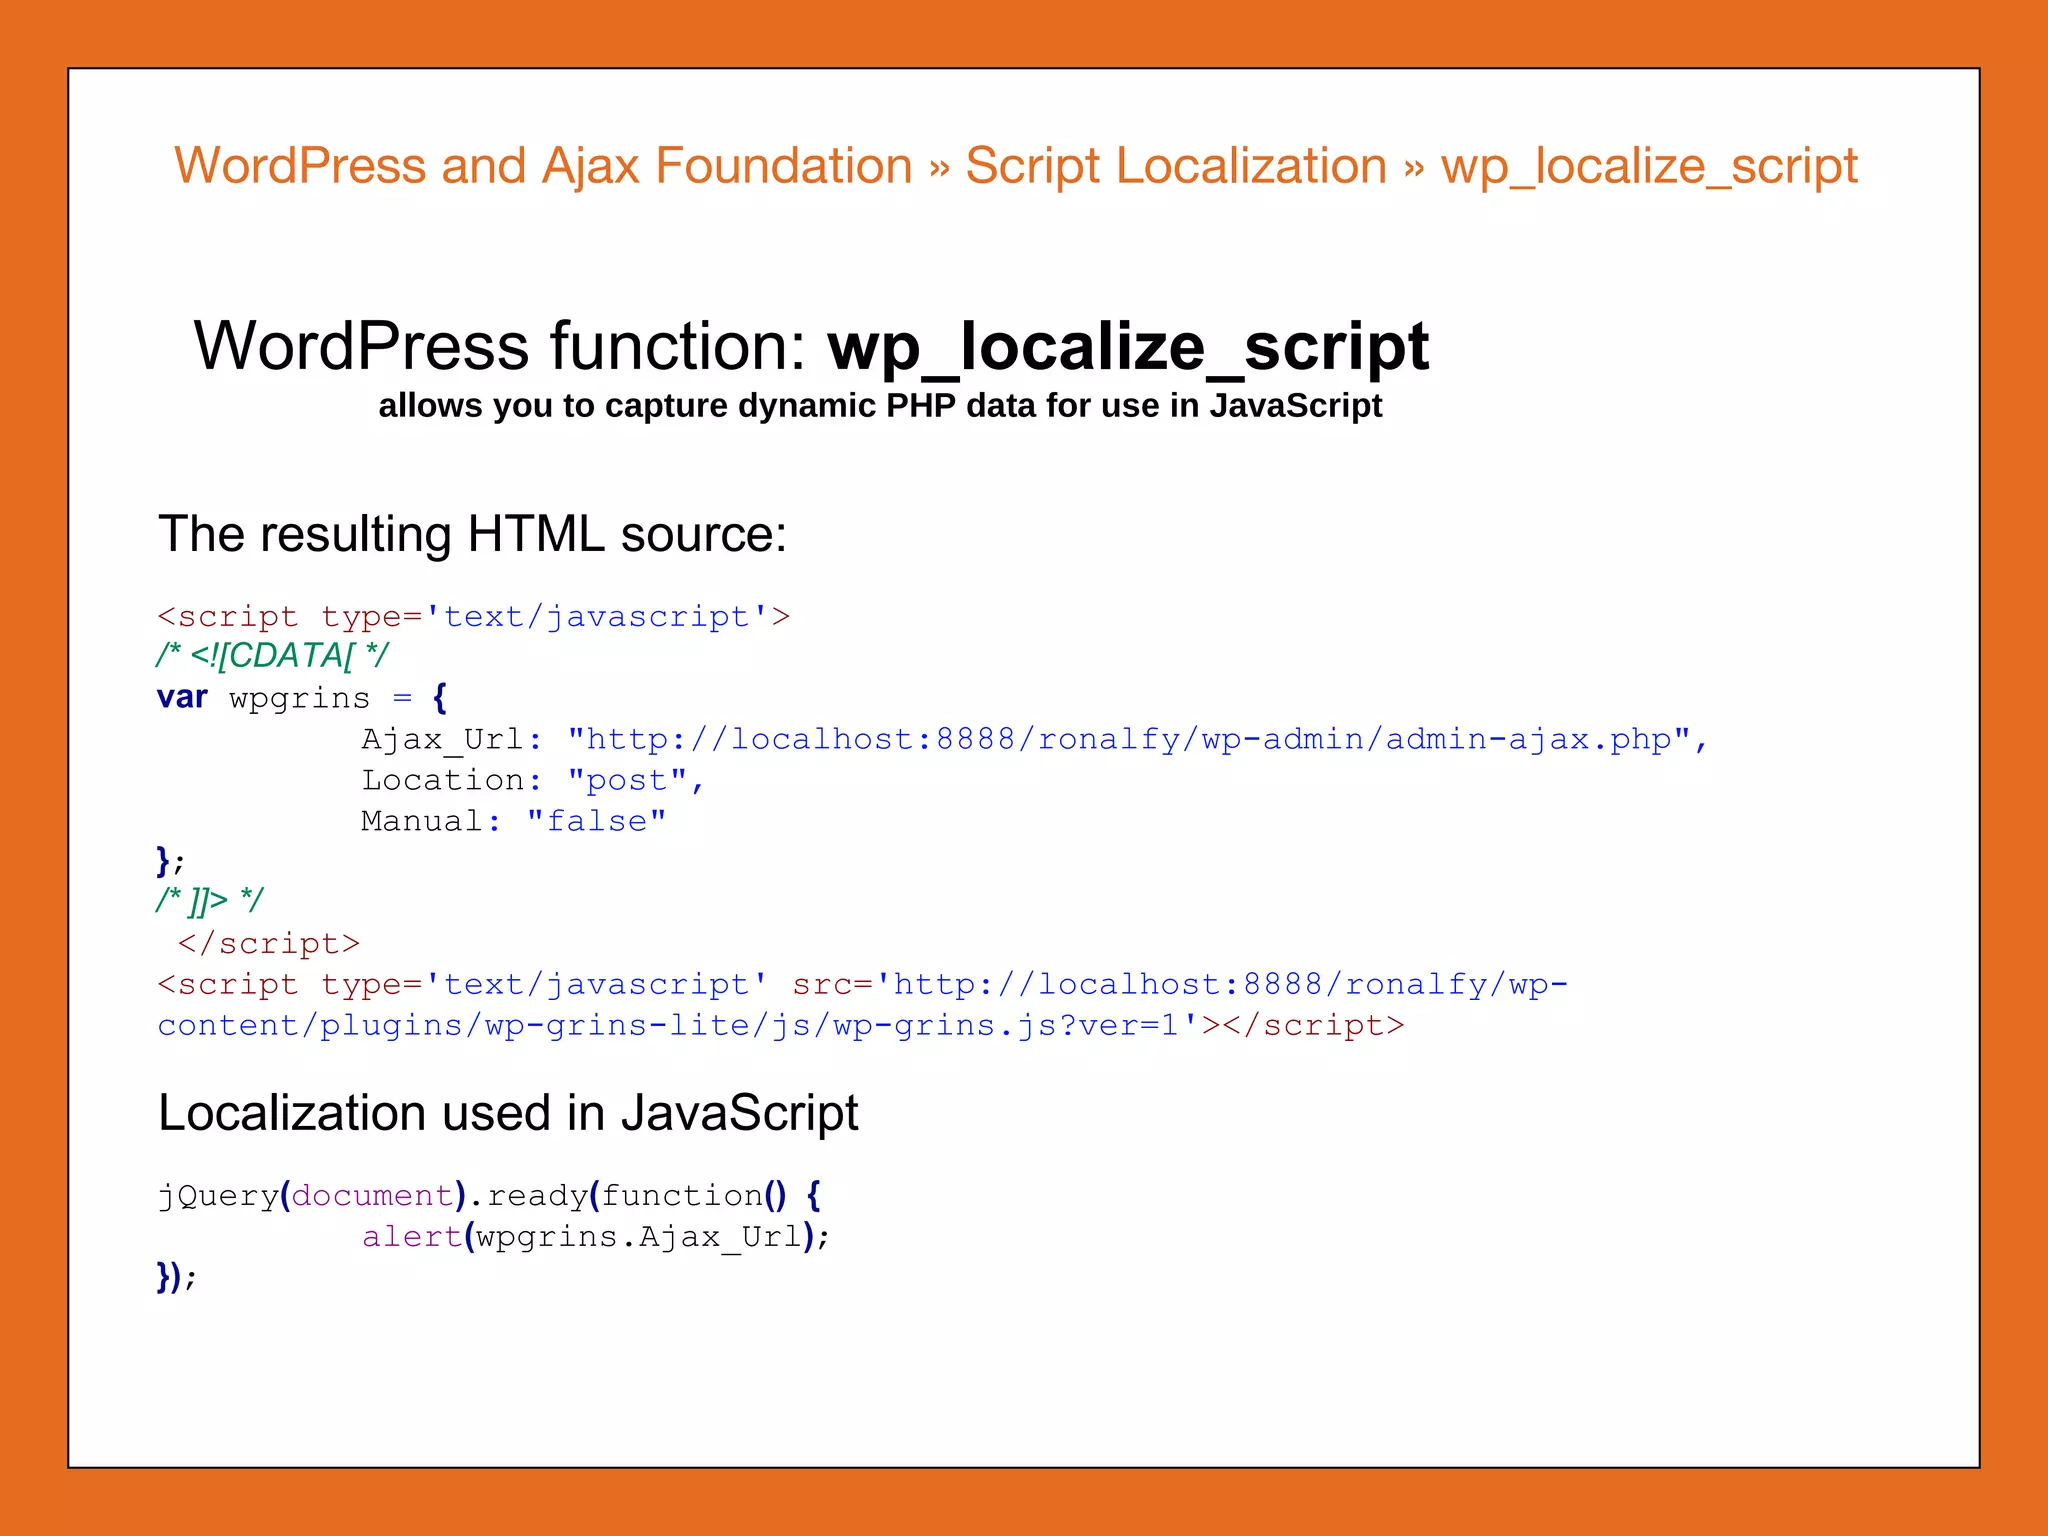Click the green comment '/* <![CDATA[ */'
This screenshot has height=1536, width=2048.
point(272,656)
